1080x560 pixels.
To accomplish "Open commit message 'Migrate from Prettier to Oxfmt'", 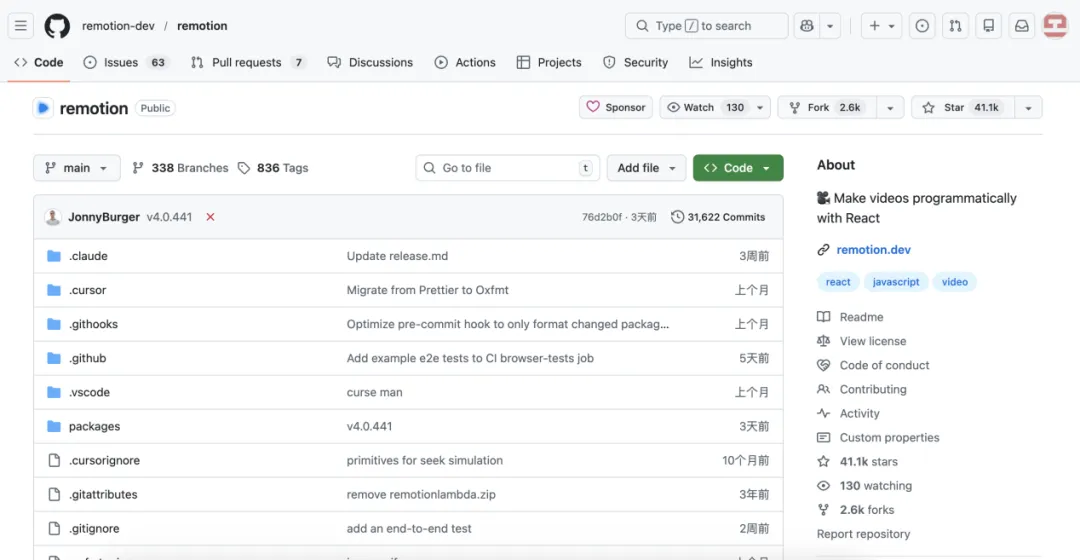I will (x=428, y=290).
